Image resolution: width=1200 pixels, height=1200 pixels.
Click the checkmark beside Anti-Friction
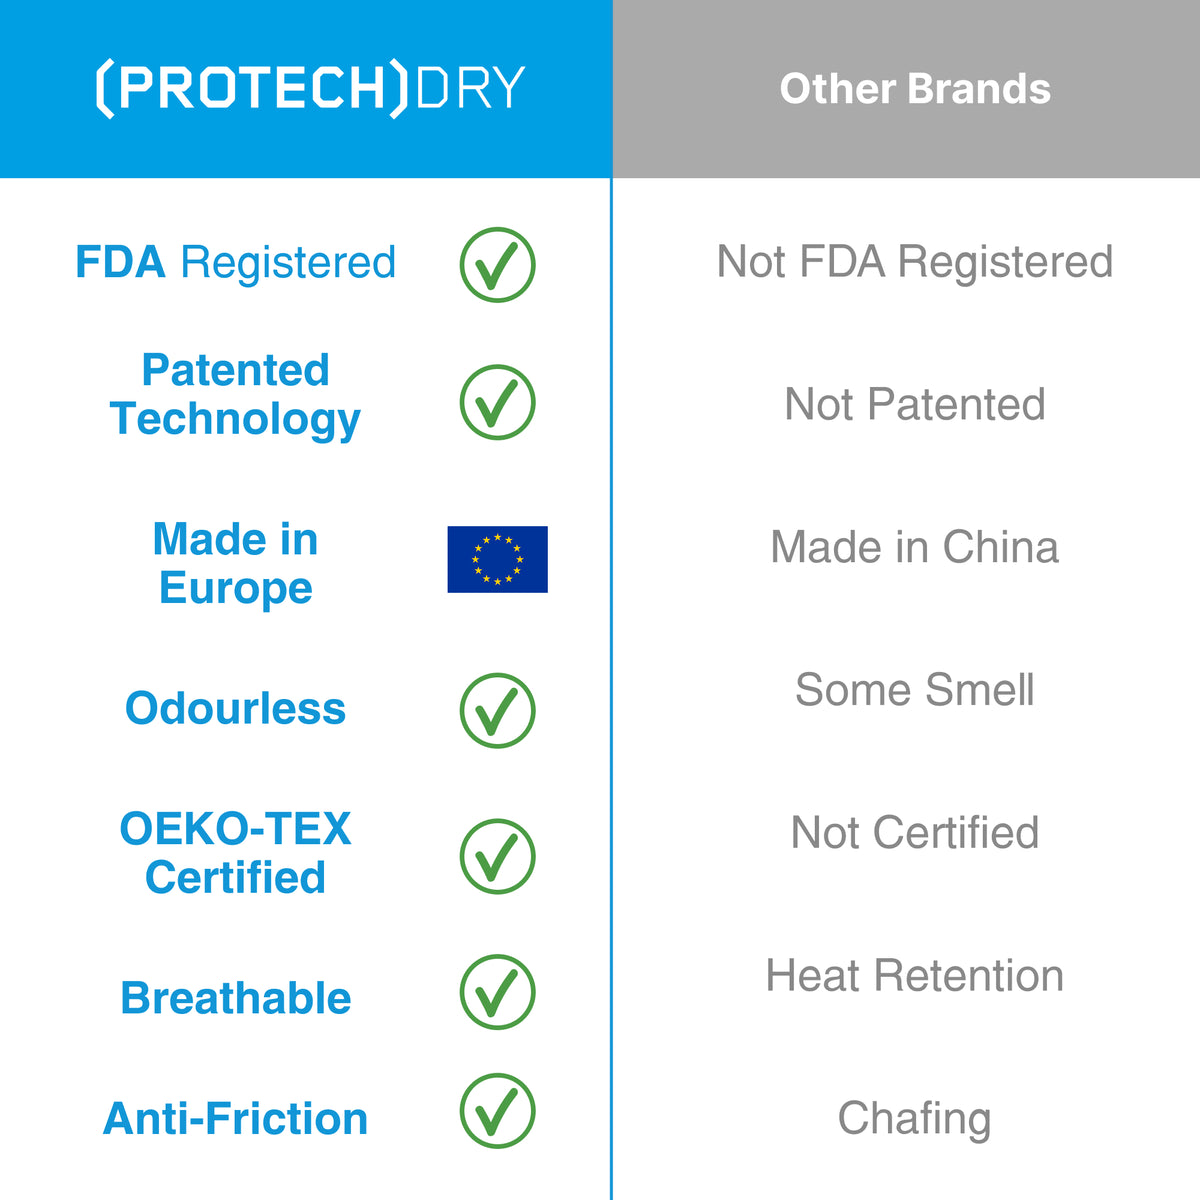pyautogui.click(x=497, y=1111)
